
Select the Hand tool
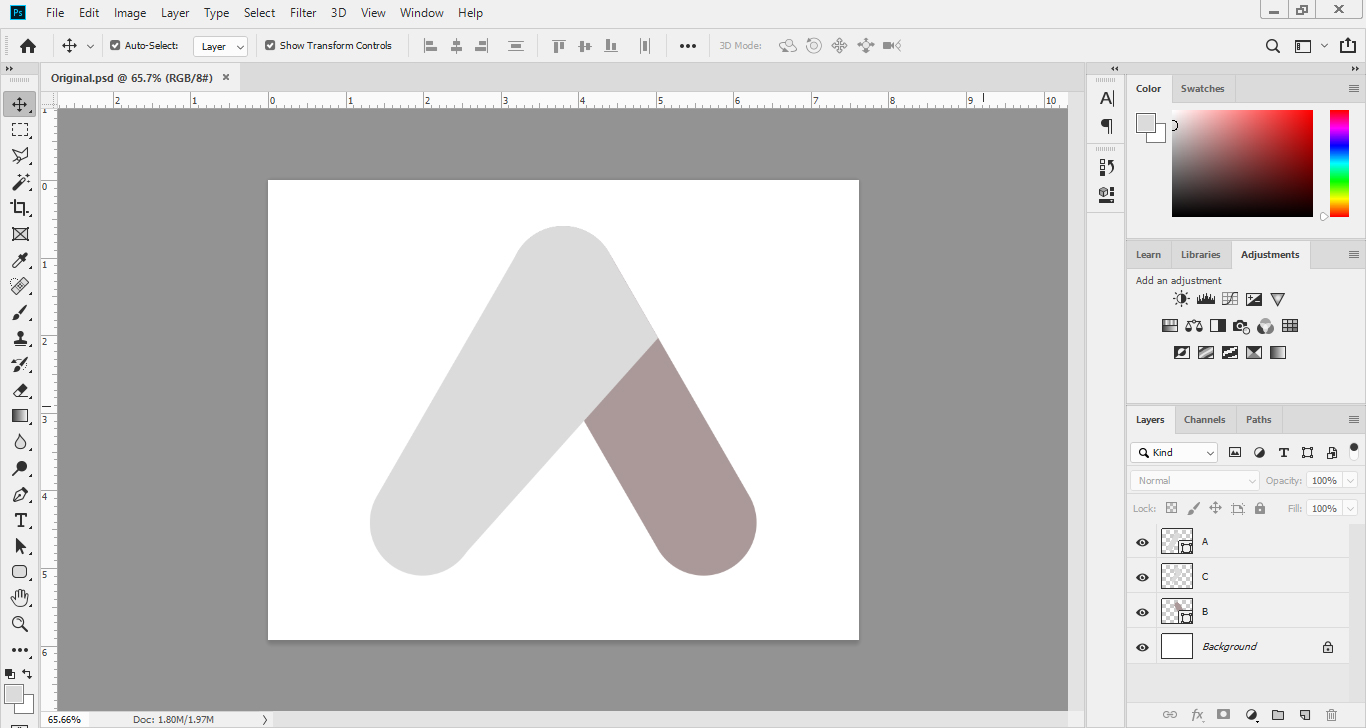click(x=19, y=598)
